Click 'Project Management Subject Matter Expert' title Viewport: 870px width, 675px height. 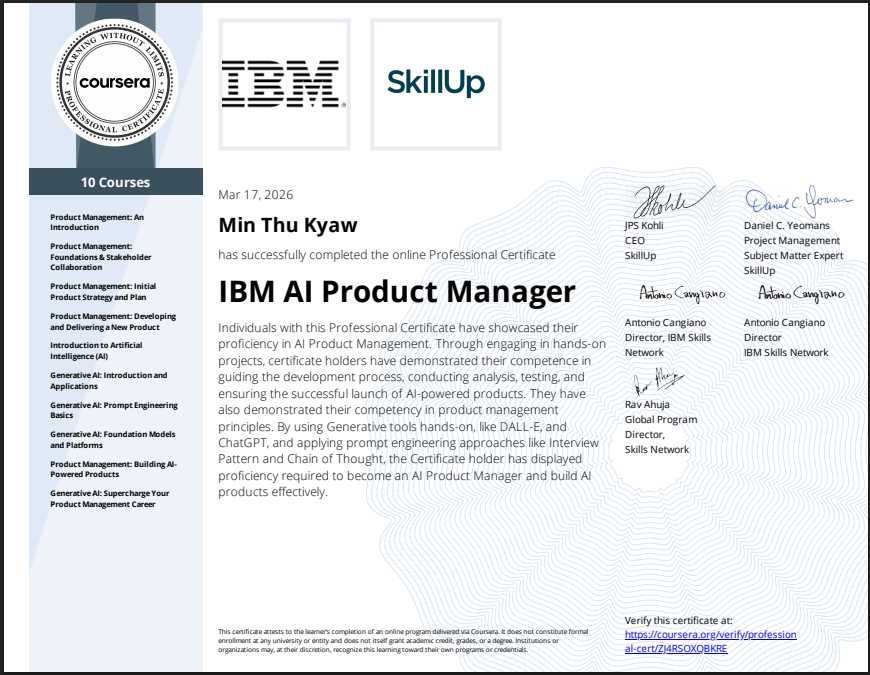pyautogui.click(x=793, y=248)
